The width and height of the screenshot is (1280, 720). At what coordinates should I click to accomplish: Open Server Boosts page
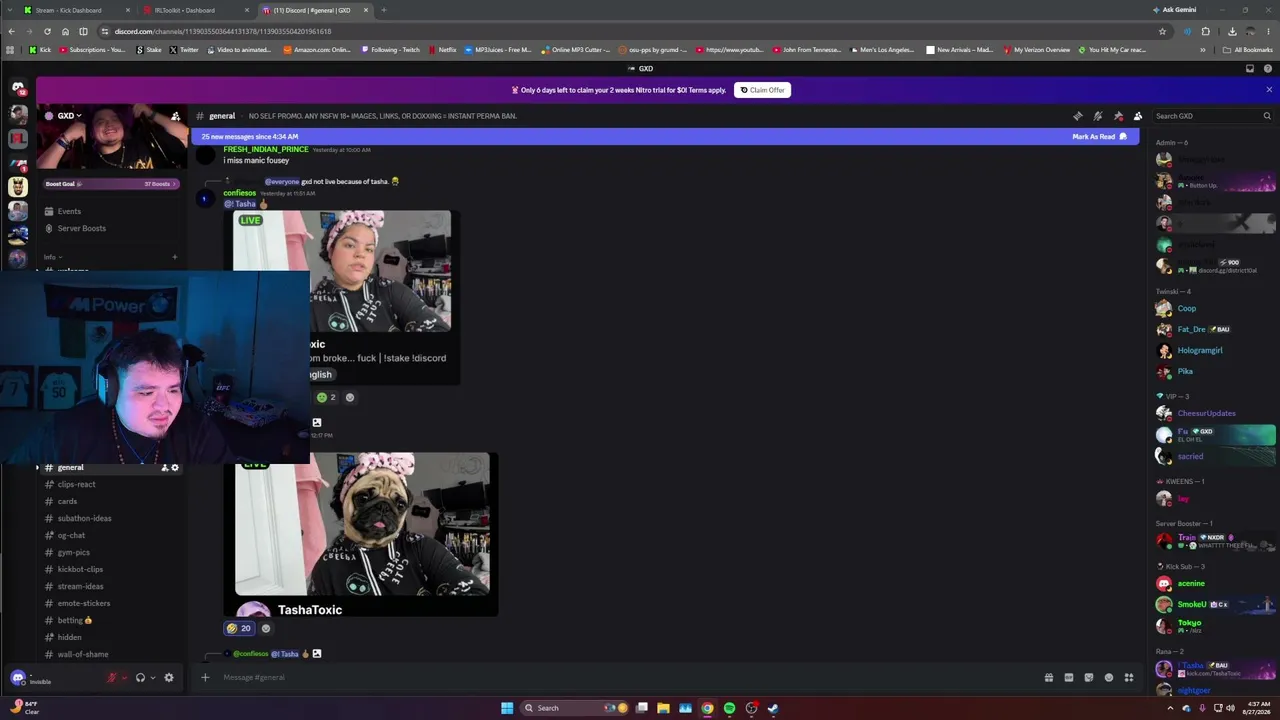pos(81,228)
